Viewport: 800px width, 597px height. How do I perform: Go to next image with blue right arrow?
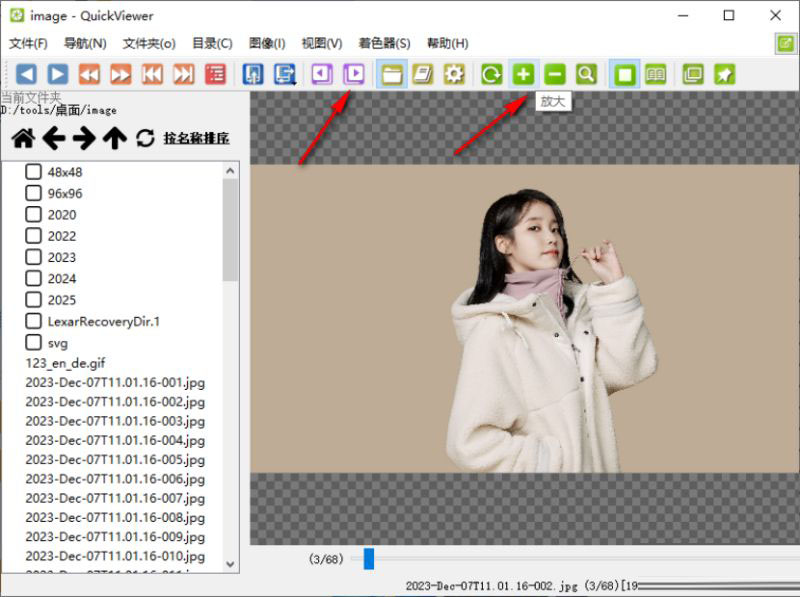[x=58, y=74]
